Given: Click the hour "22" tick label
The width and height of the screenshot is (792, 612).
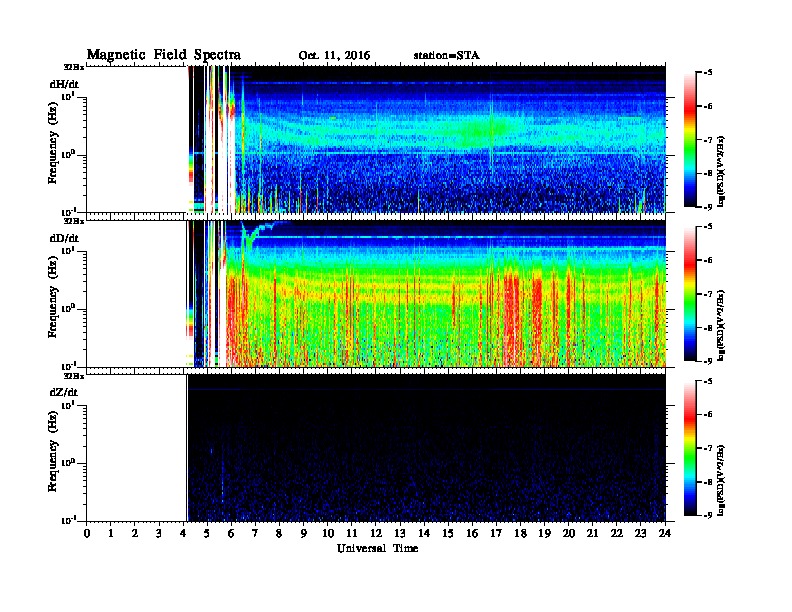Looking at the screenshot, I should point(617,533).
